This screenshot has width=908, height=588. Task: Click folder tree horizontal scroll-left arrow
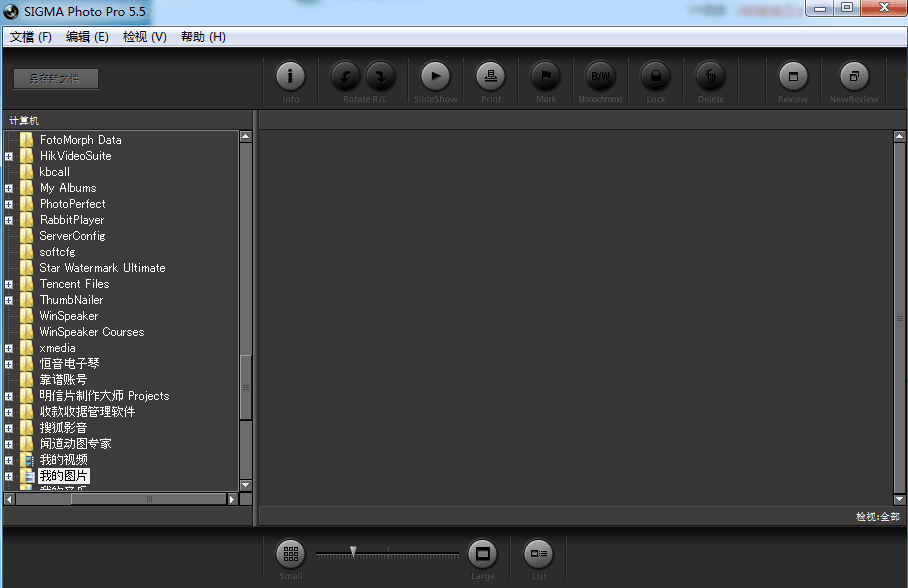9,499
